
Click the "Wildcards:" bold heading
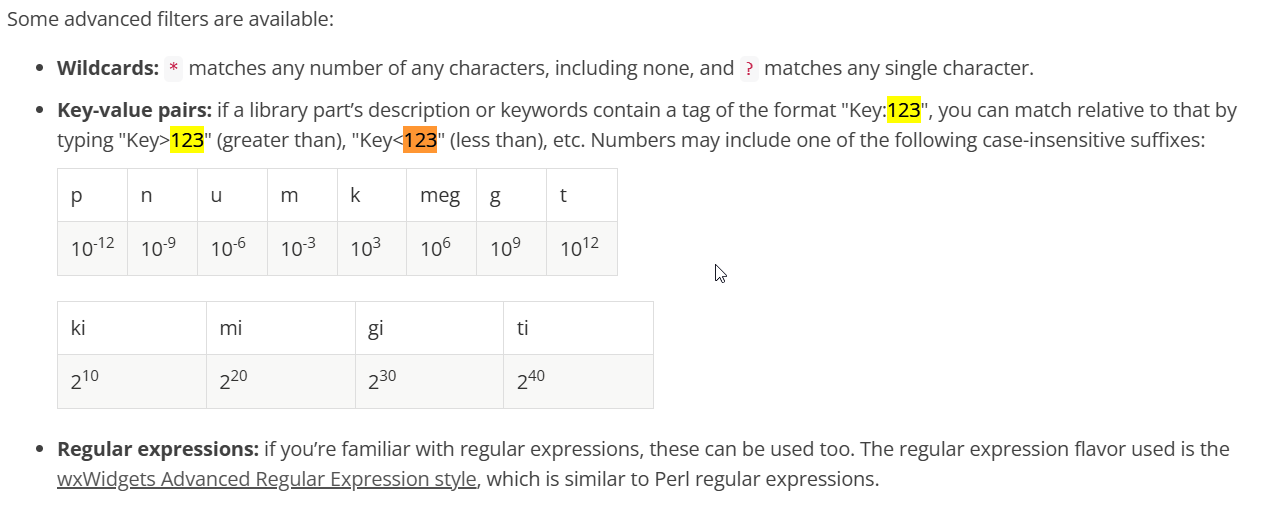pos(108,69)
